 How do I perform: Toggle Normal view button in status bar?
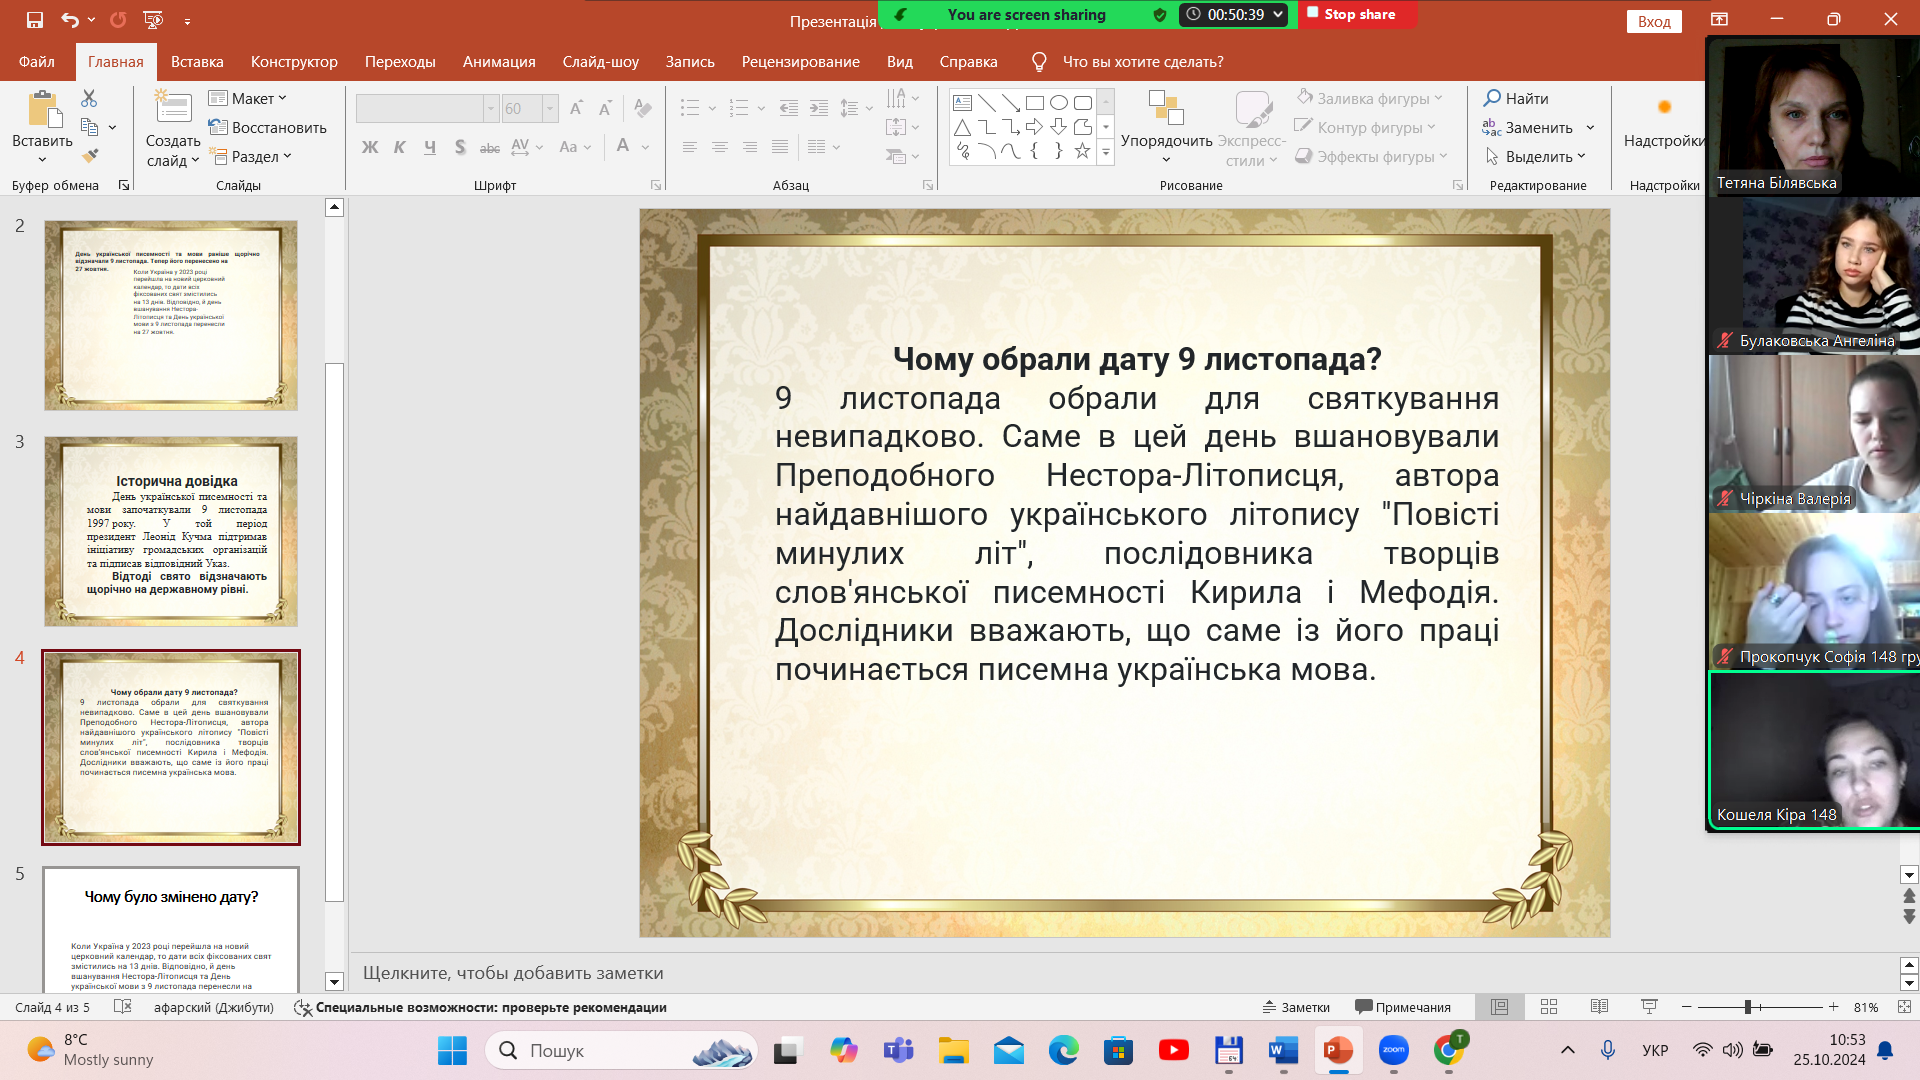point(1499,1007)
